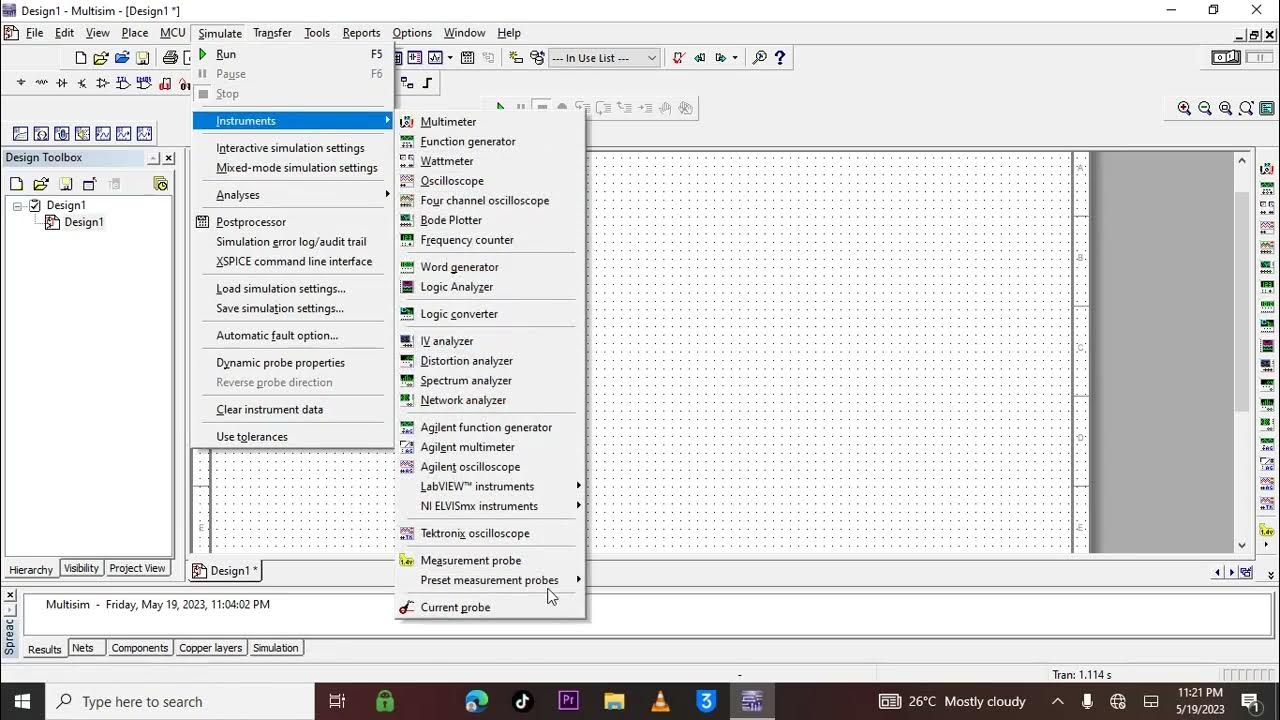This screenshot has height=720, width=1280.
Task: Open the Nets spreadsheet tab
Action: pyautogui.click(x=83, y=648)
